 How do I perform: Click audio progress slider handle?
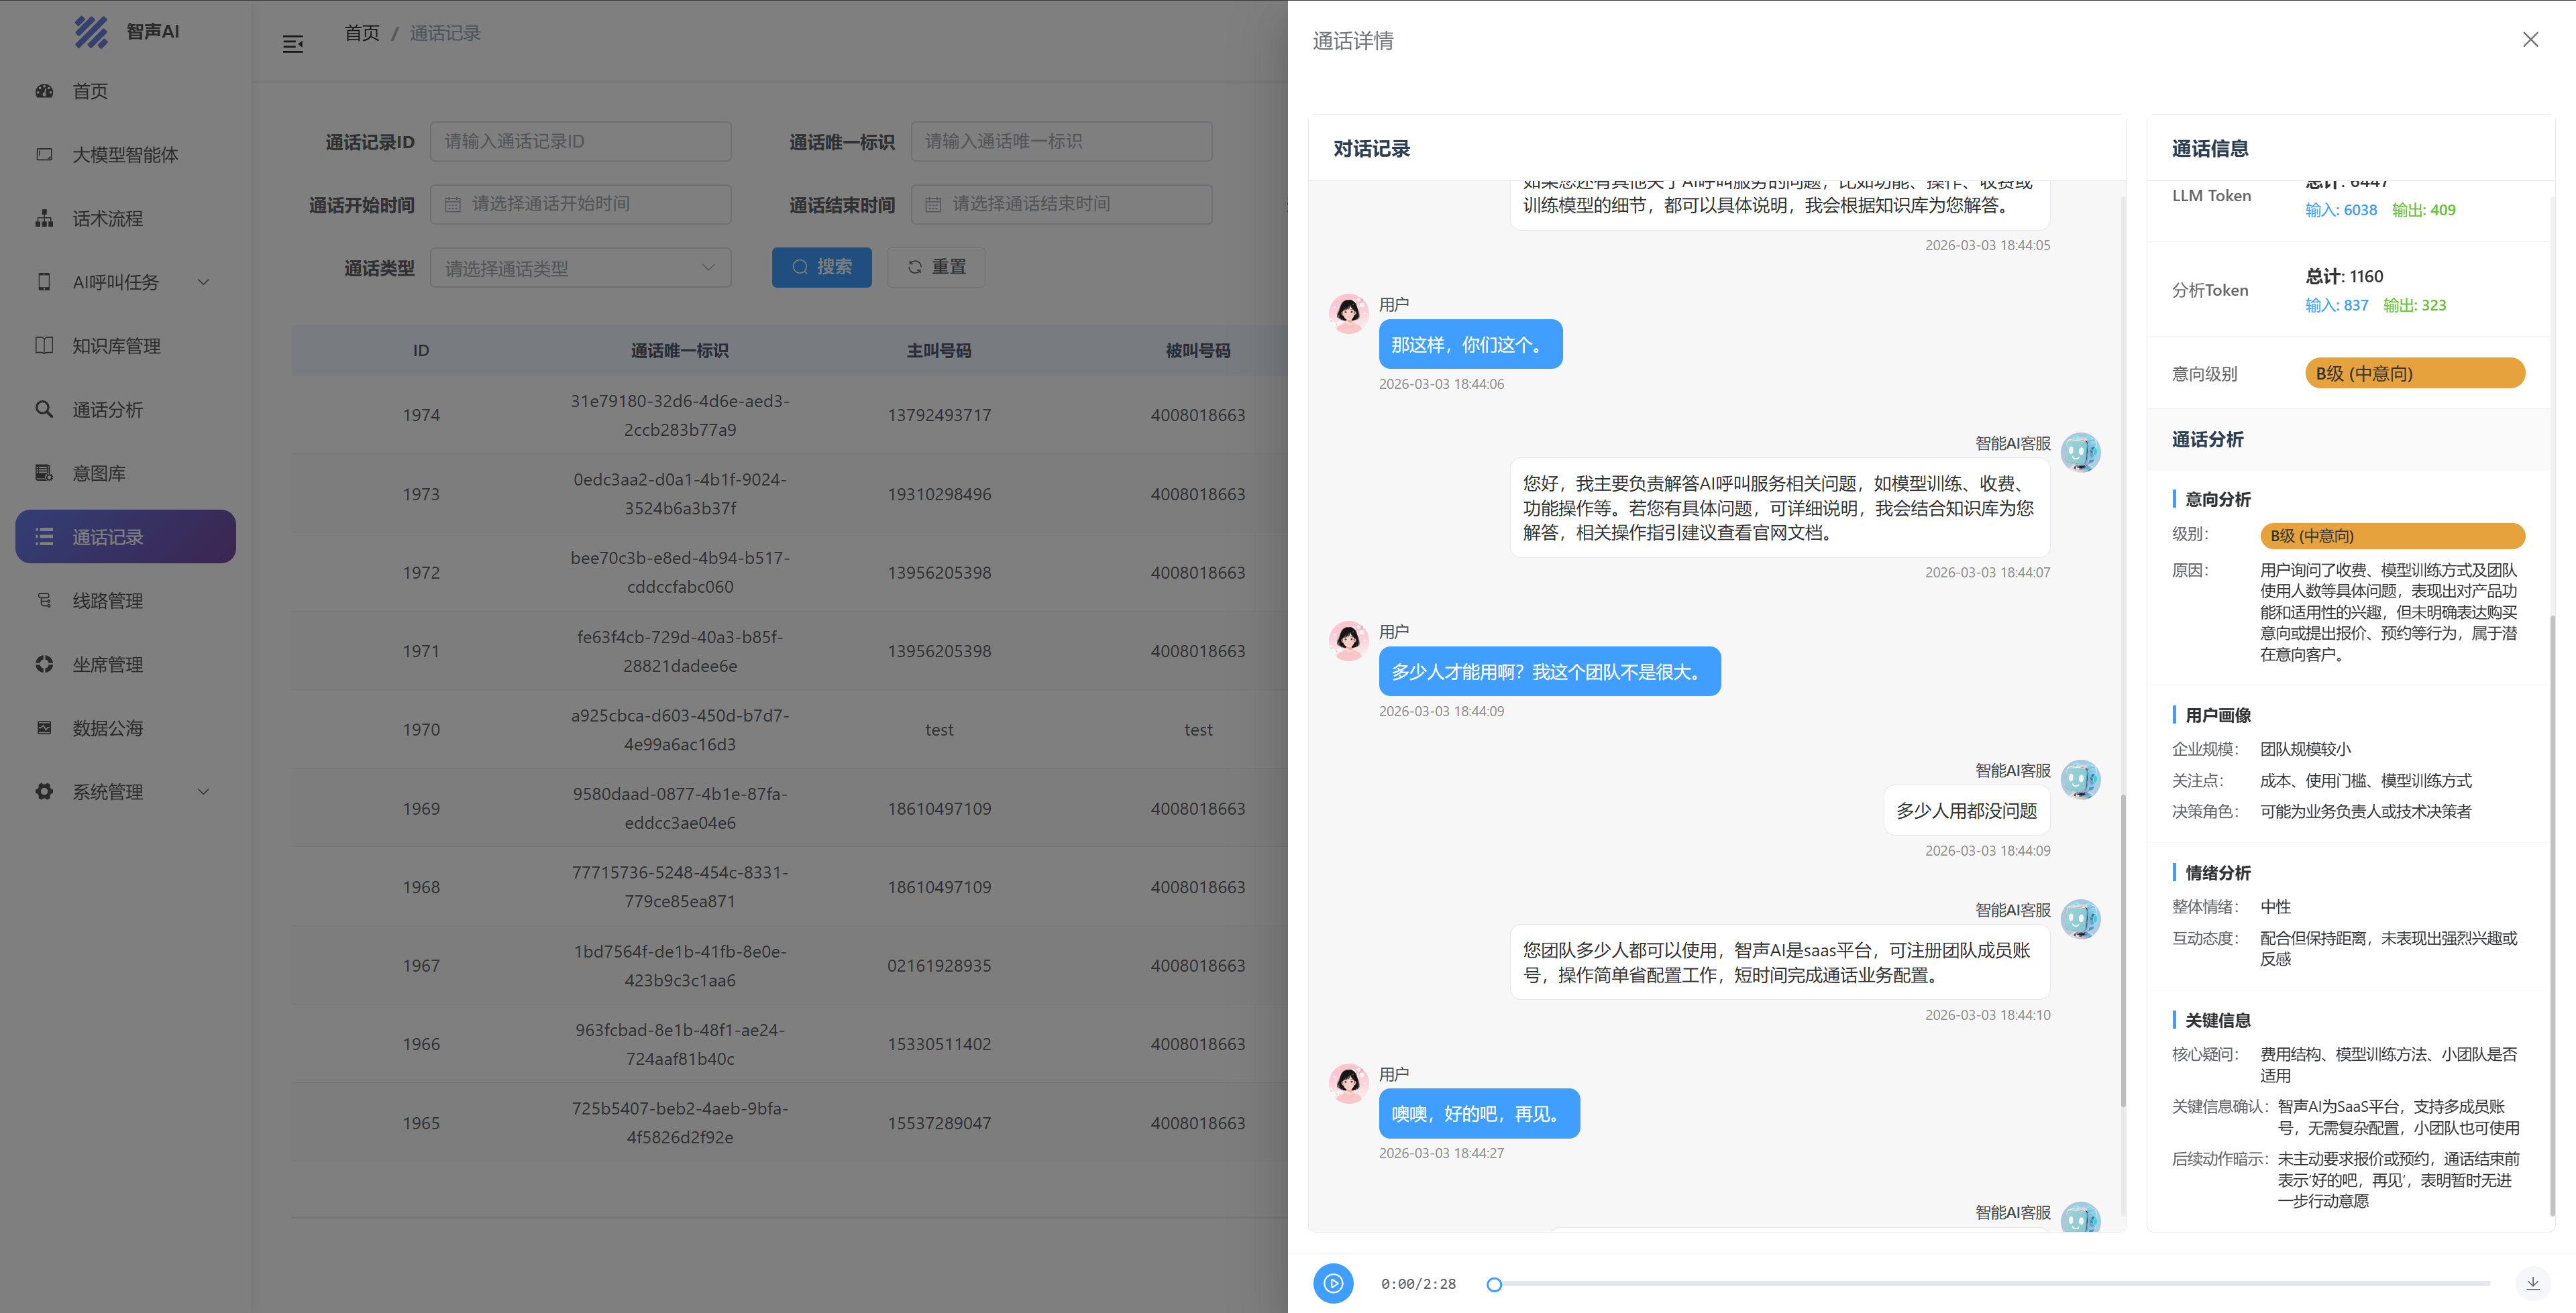point(1494,1284)
